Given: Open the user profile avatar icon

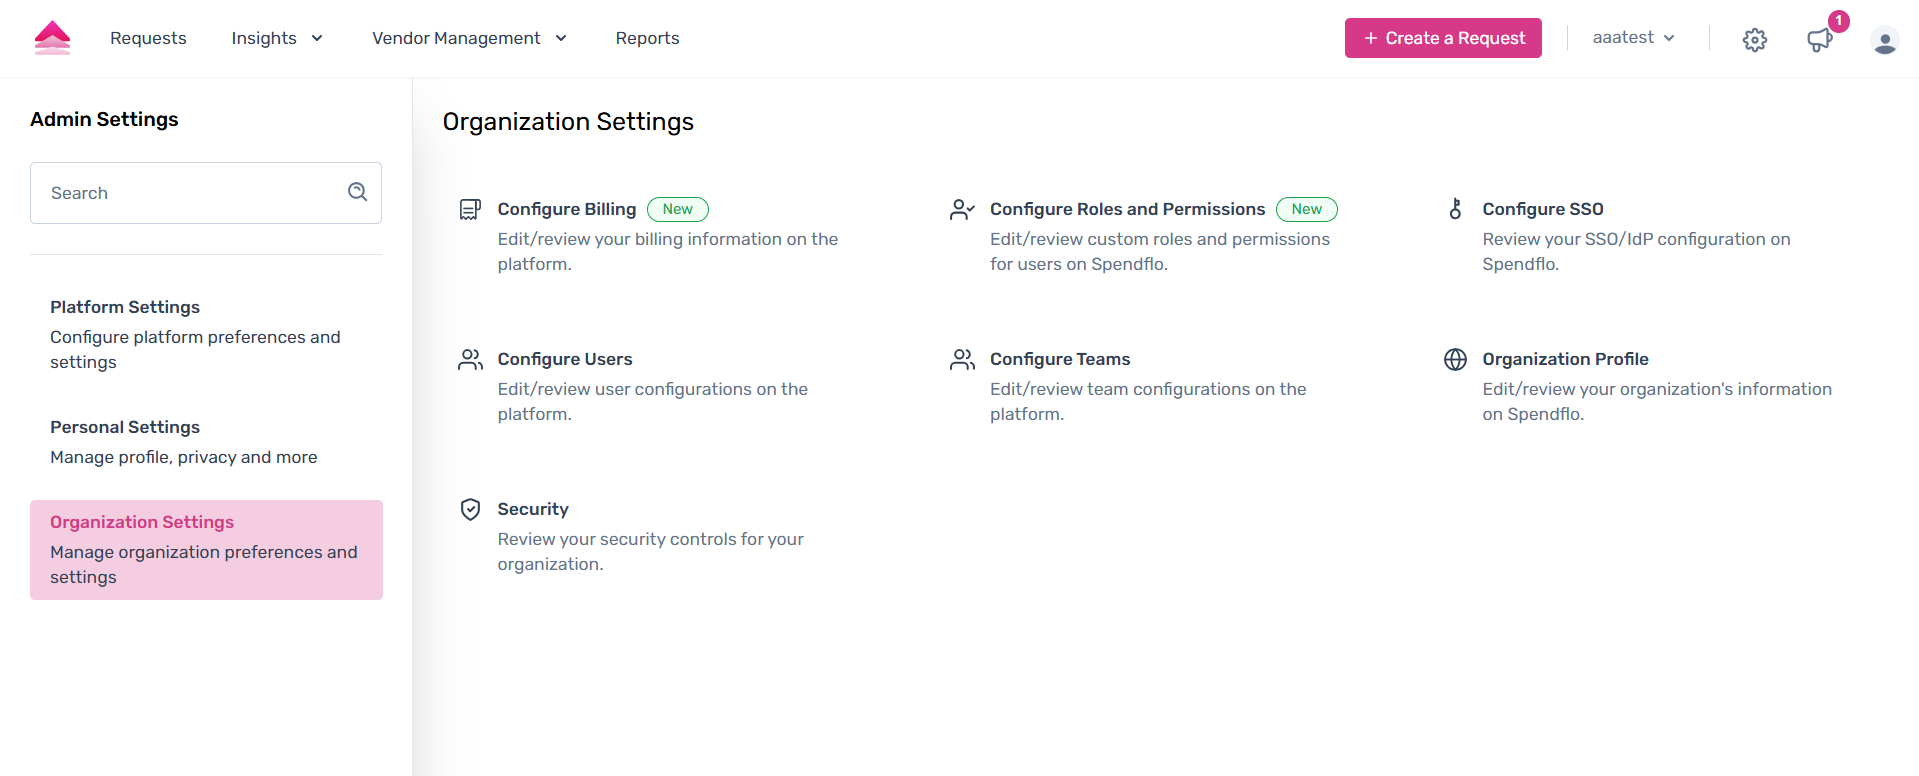Looking at the screenshot, I should click(1884, 40).
